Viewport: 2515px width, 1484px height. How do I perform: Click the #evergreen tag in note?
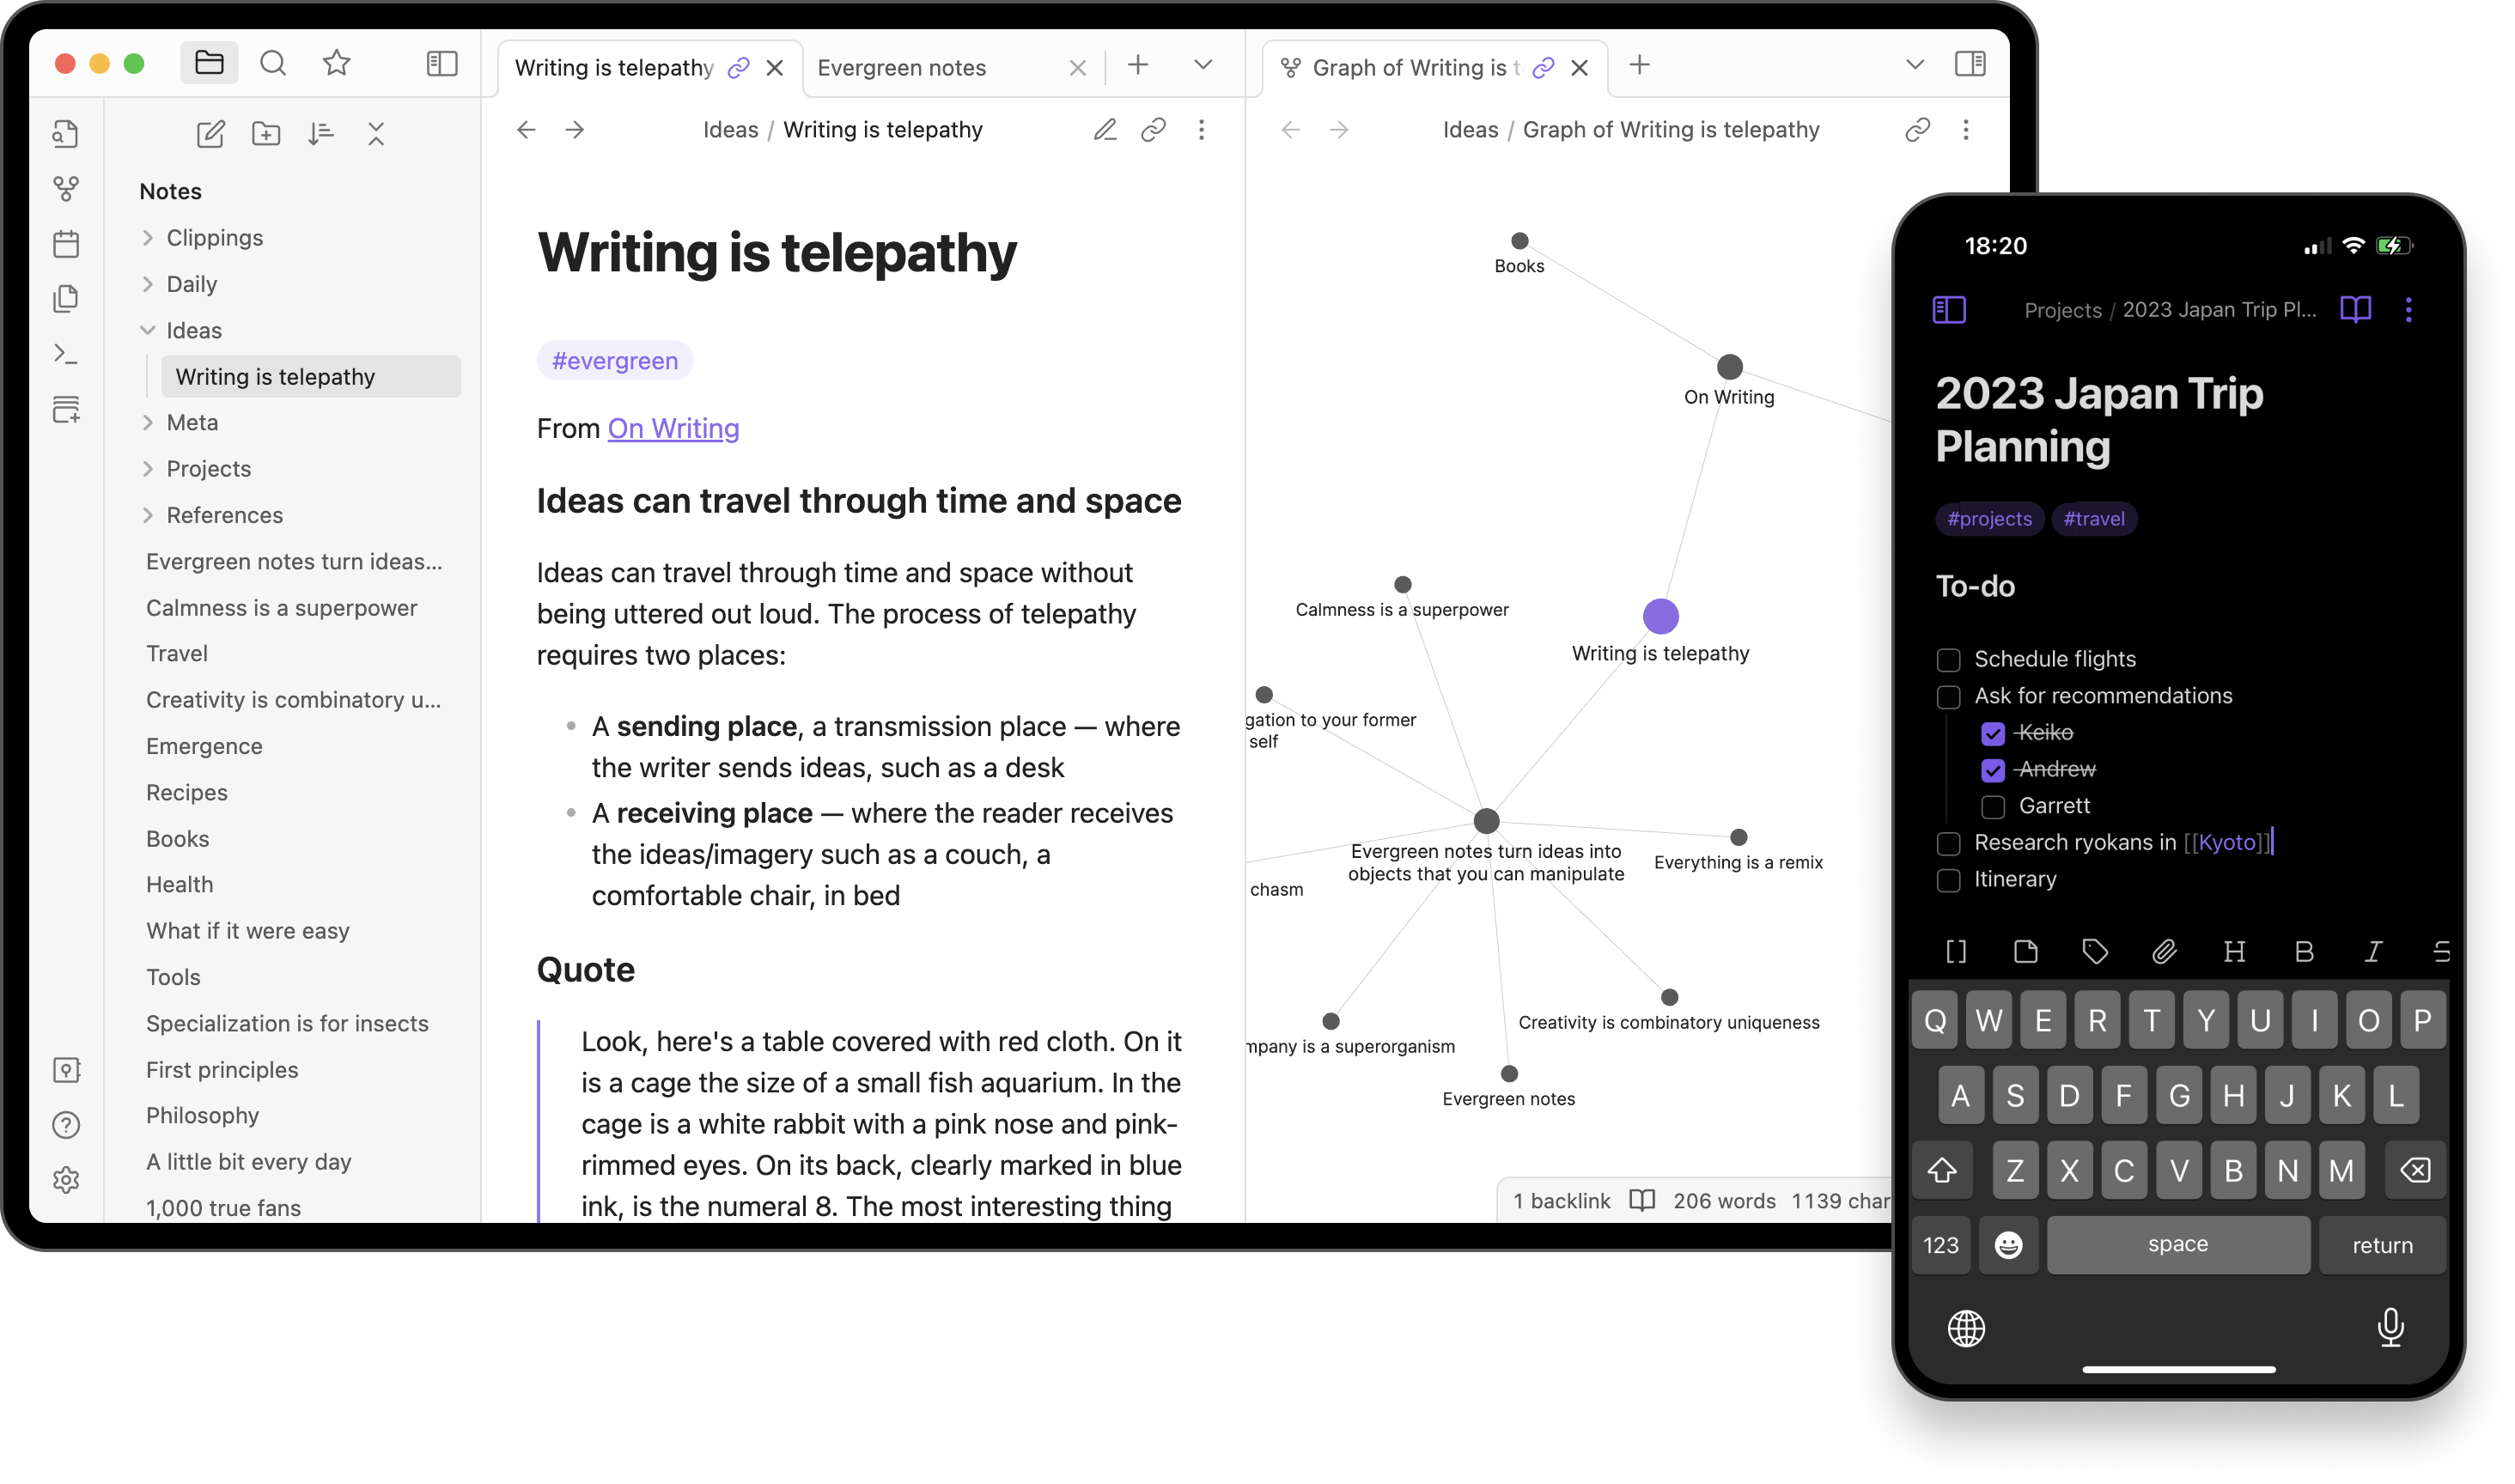[612, 361]
